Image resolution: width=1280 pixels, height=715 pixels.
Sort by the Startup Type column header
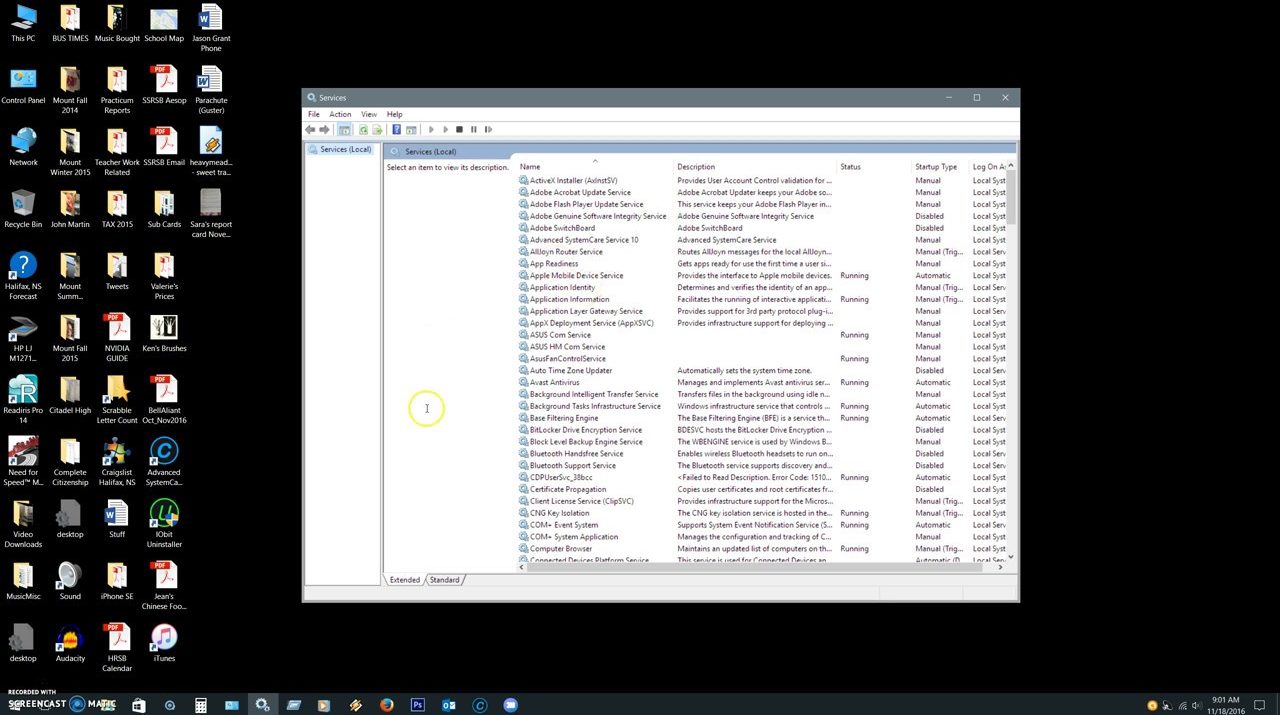coord(936,167)
